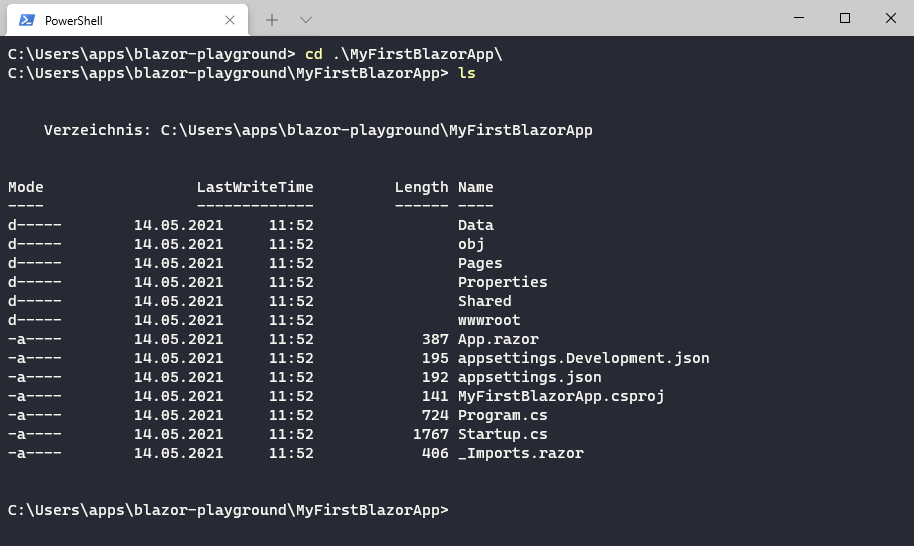This screenshot has width=914, height=546.
Task: Close the PowerShell tab
Action: point(231,20)
